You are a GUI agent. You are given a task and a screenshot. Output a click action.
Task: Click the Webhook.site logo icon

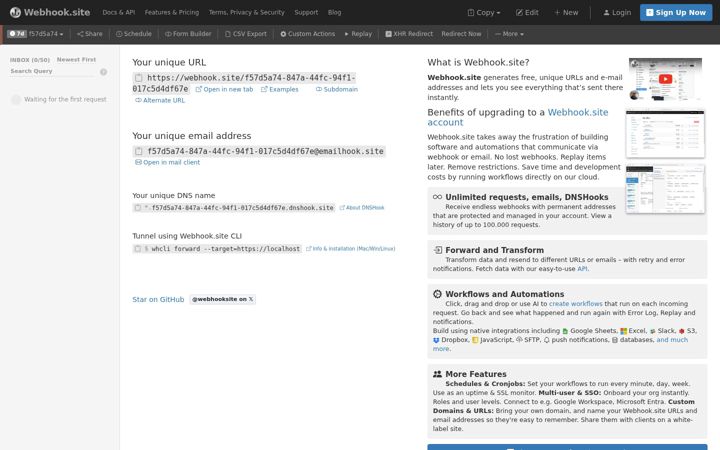point(15,12)
